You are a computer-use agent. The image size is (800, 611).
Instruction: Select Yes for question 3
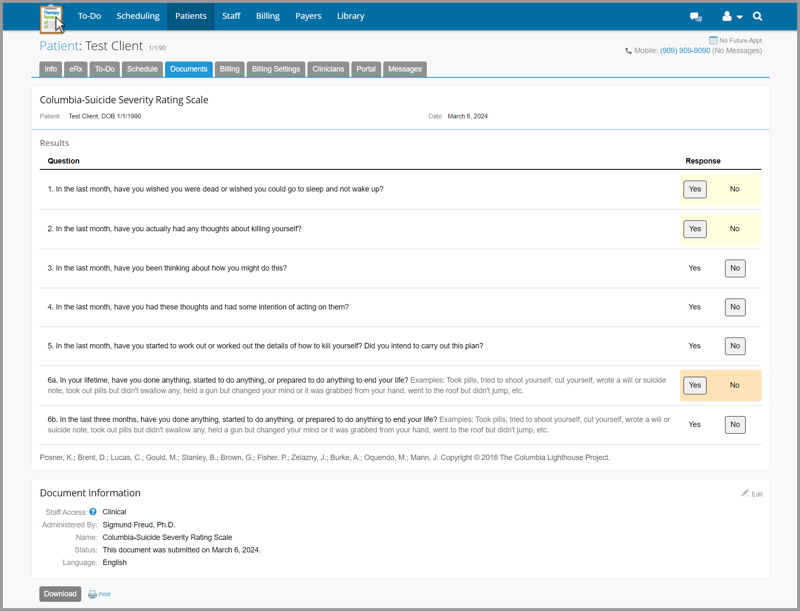click(694, 268)
